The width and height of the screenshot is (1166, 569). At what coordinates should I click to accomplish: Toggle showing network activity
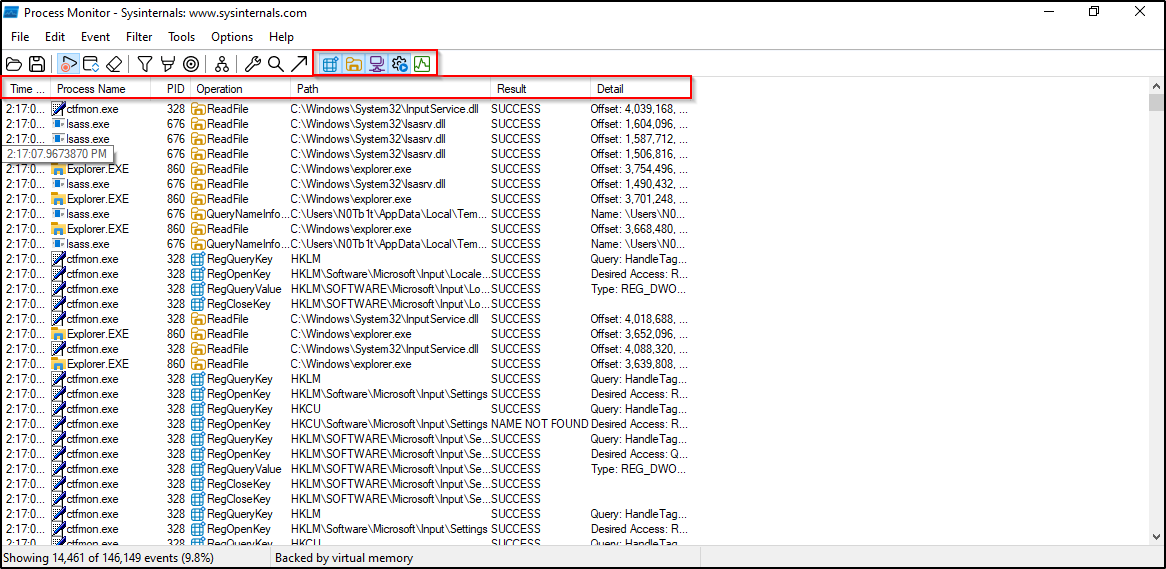click(x=376, y=64)
